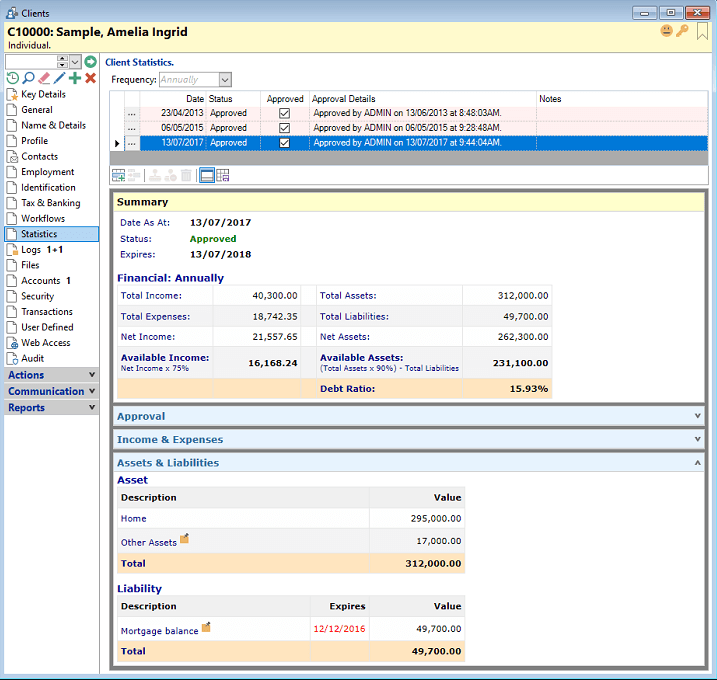This screenshot has height=680, width=717.
Task: Click the Mortgage balance liability link
Action: tap(159, 631)
